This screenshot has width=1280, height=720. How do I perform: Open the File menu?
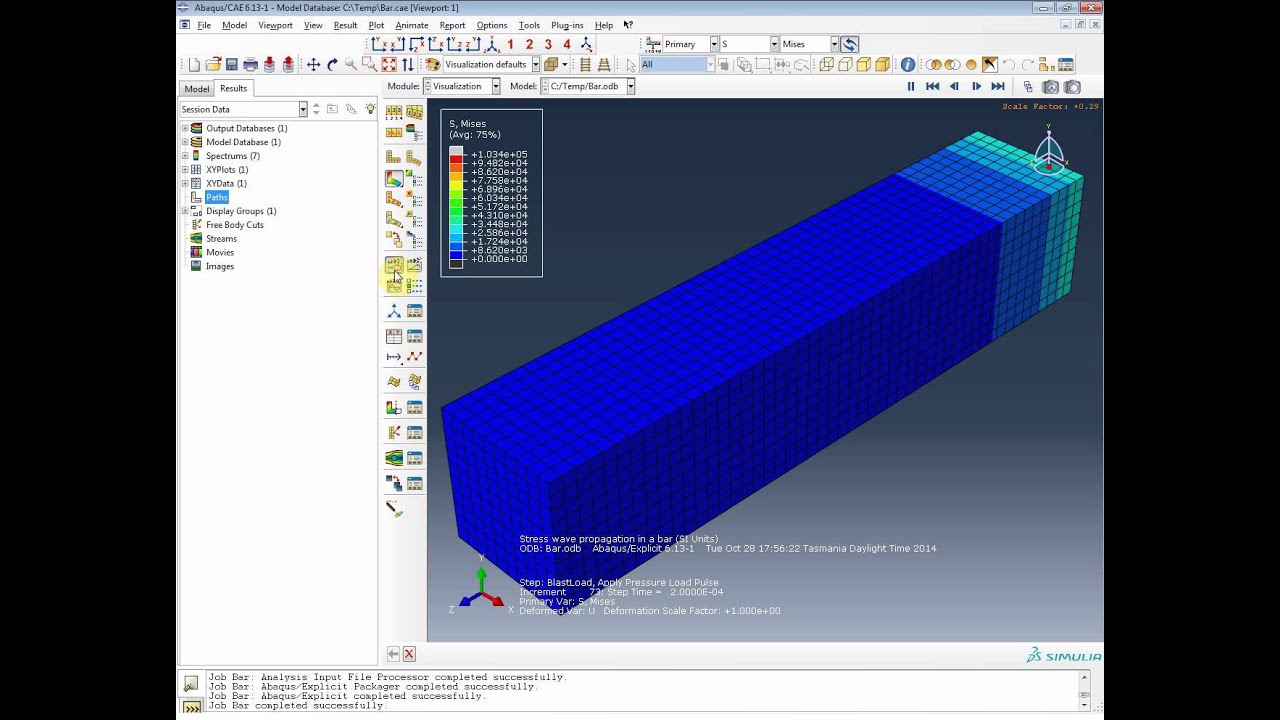click(204, 25)
